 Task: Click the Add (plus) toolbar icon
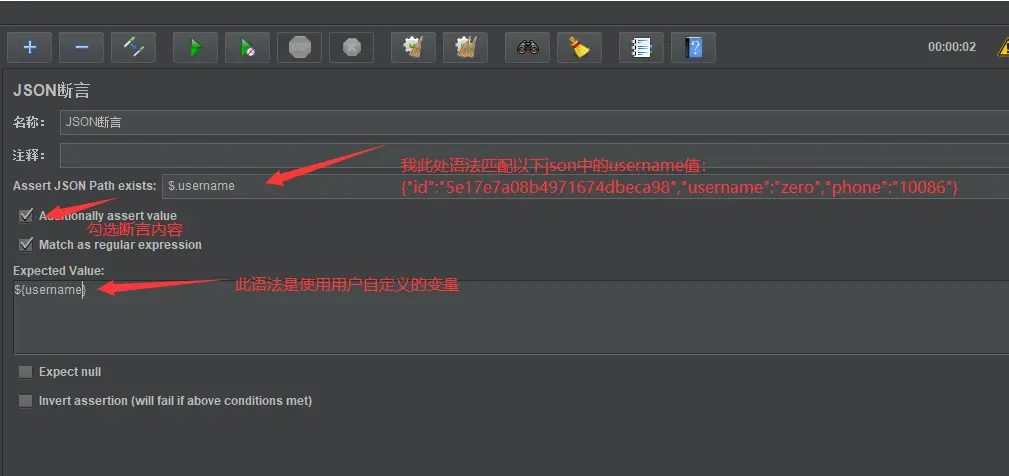coord(30,48)
